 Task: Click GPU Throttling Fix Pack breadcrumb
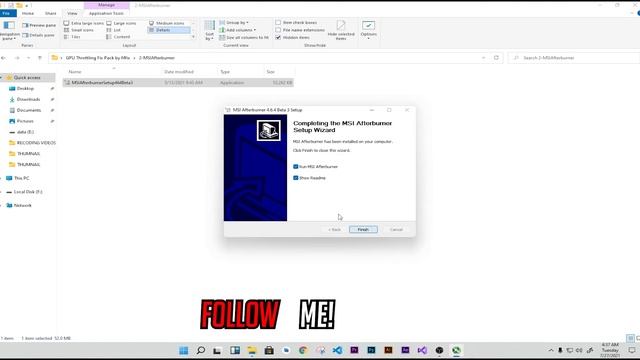[98, 58]
